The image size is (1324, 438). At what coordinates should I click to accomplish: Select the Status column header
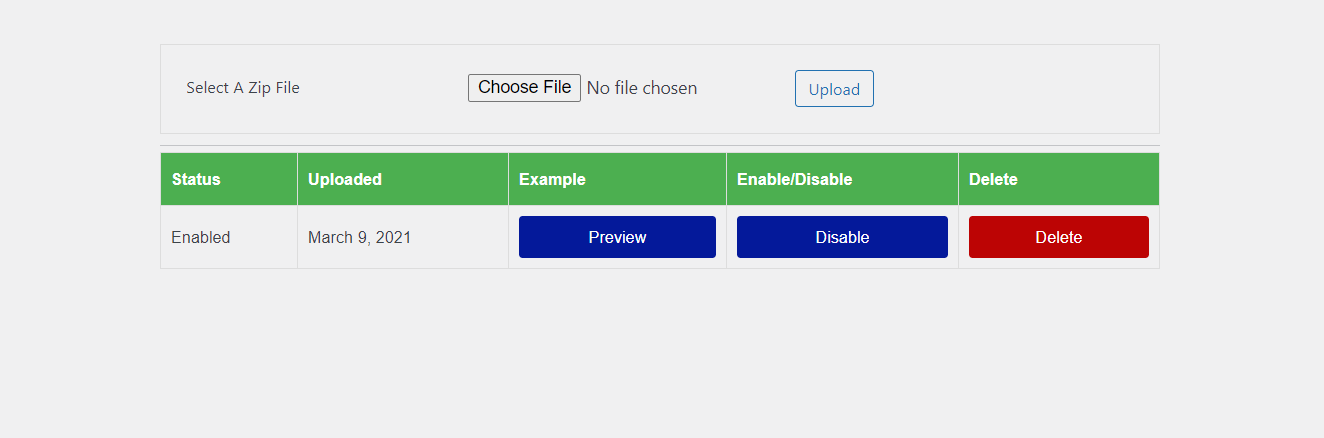coord(196,180)
